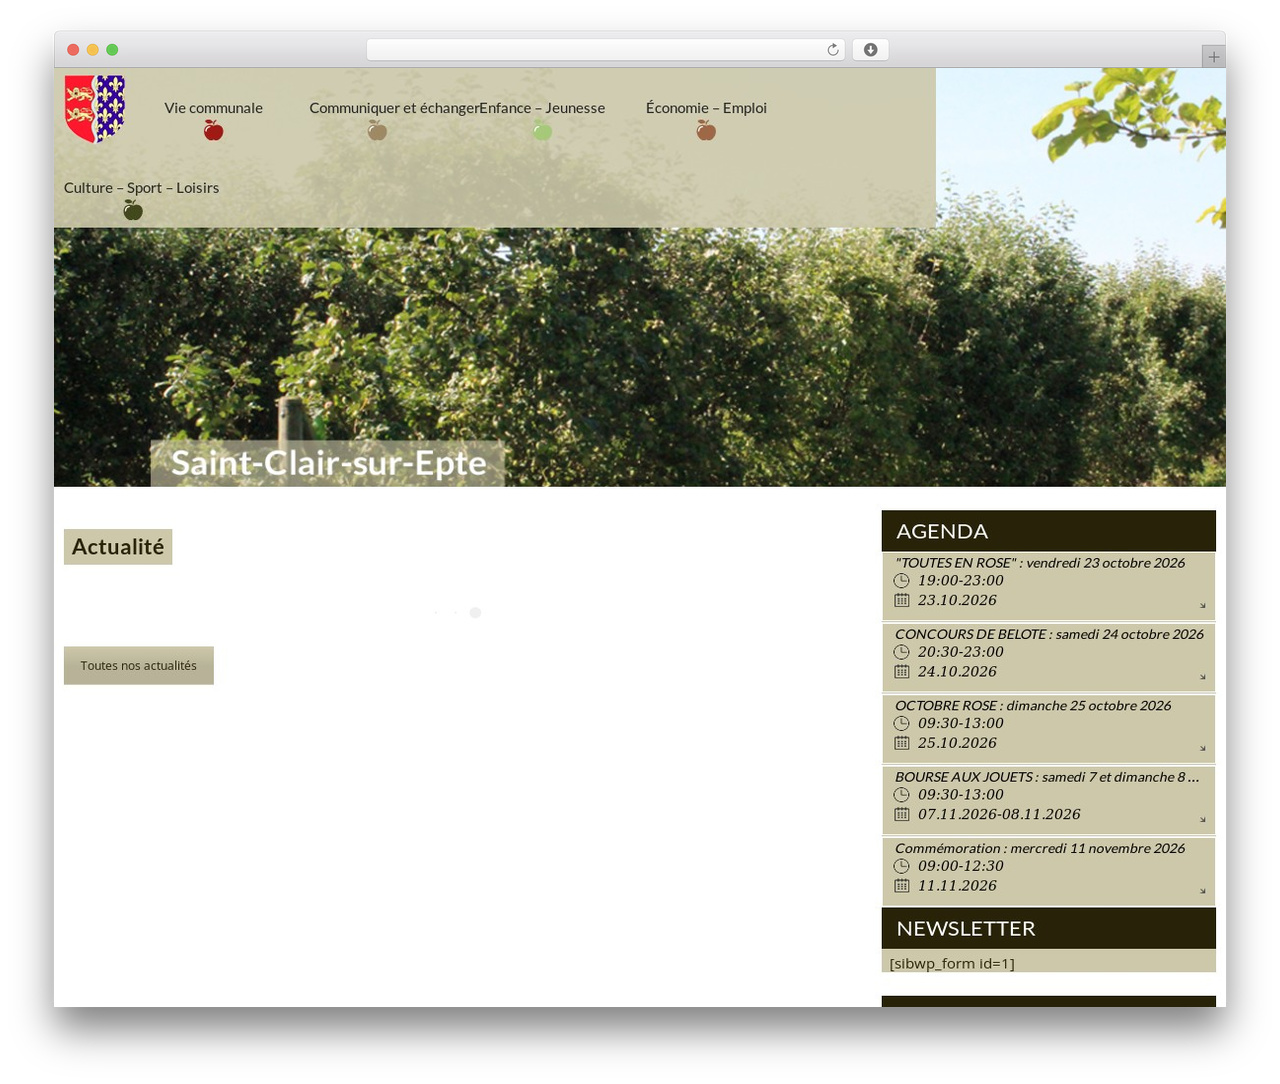Screen dimensions: 1280x1084
Task: Open the OCTOBRE ROSE event link
Action: 1033,706
